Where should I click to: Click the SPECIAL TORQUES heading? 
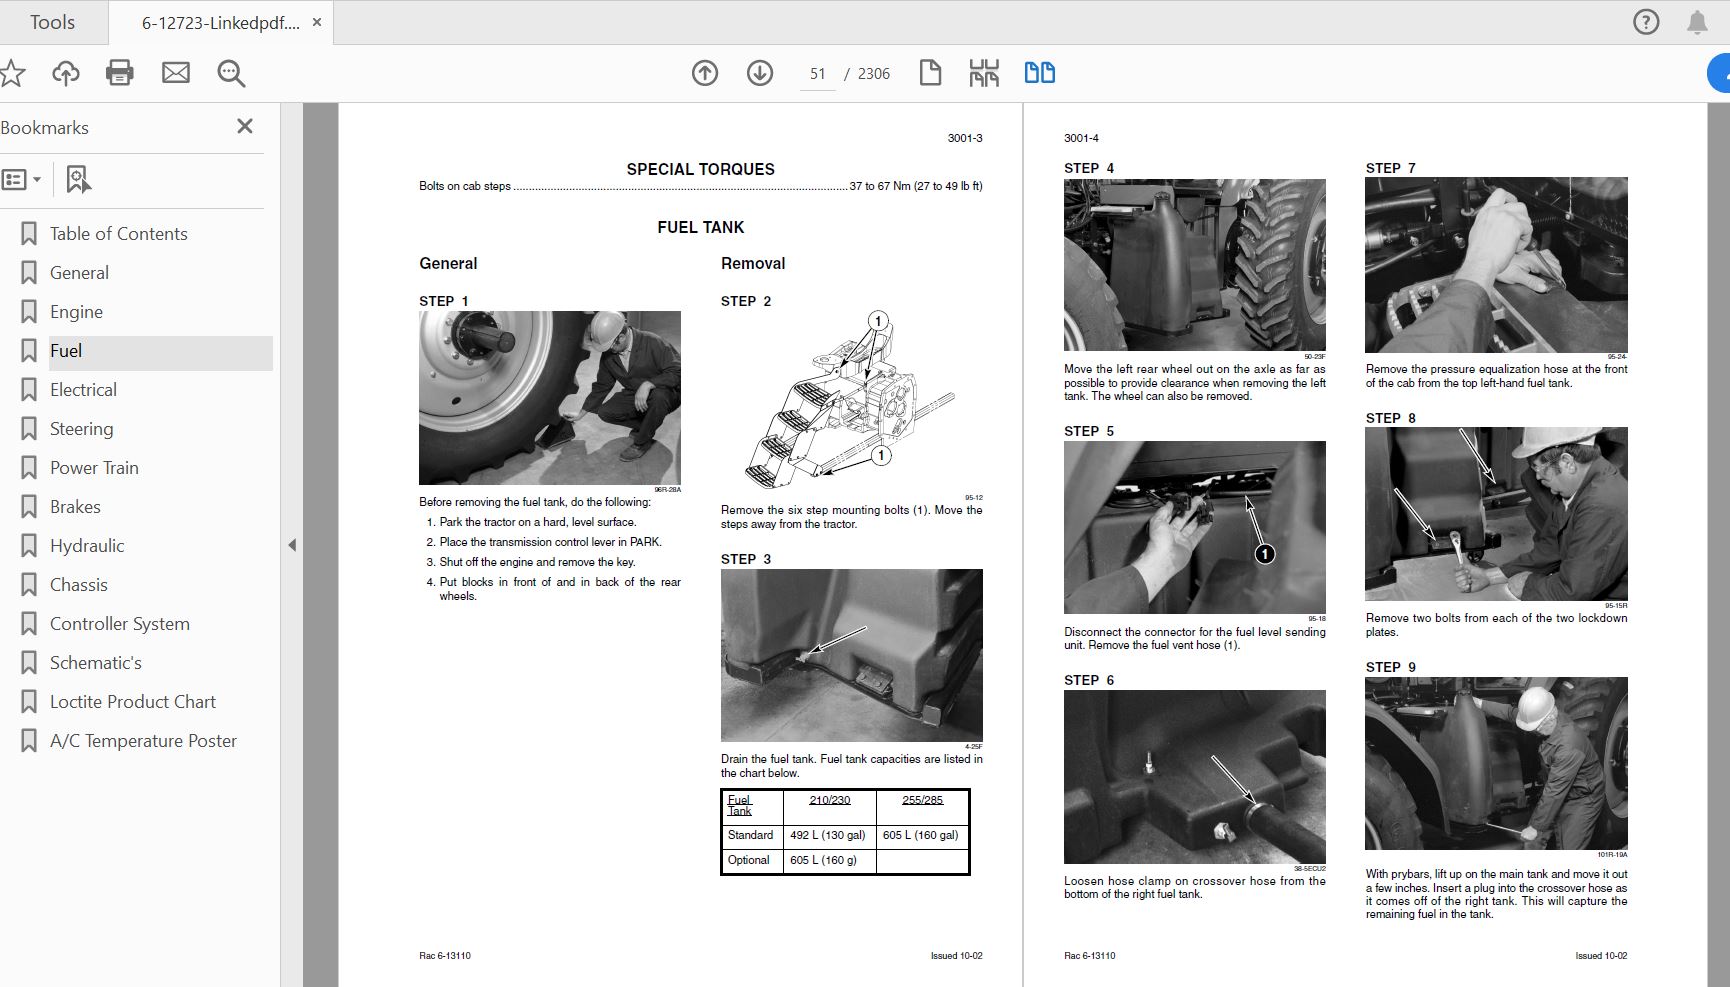701,169
